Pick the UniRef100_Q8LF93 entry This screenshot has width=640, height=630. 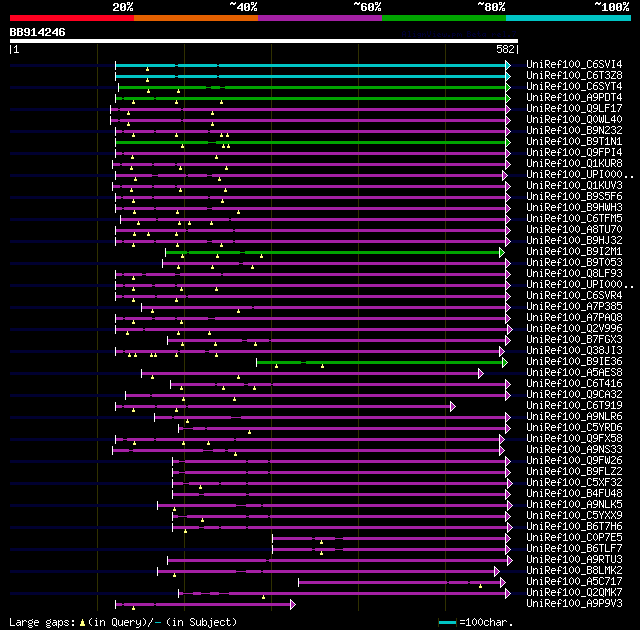tap(574, 274)
